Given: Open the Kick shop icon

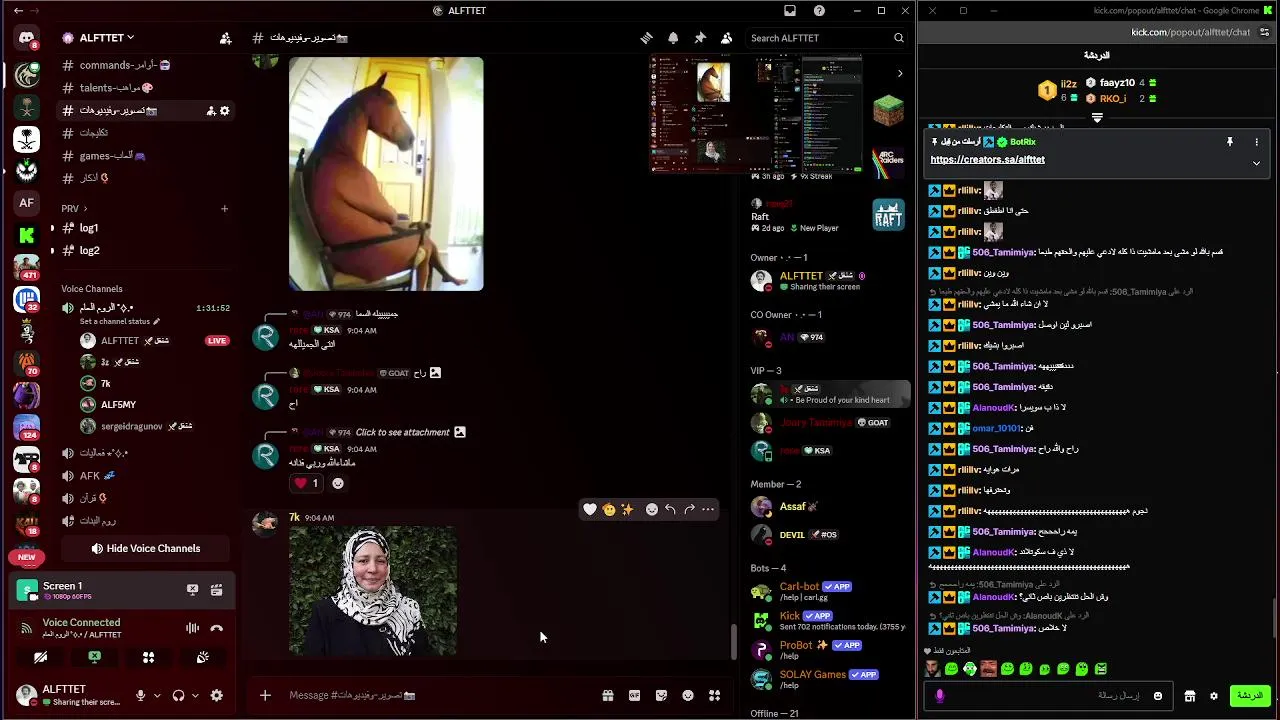Looking at the screenshot, I should coord(1189,696).
